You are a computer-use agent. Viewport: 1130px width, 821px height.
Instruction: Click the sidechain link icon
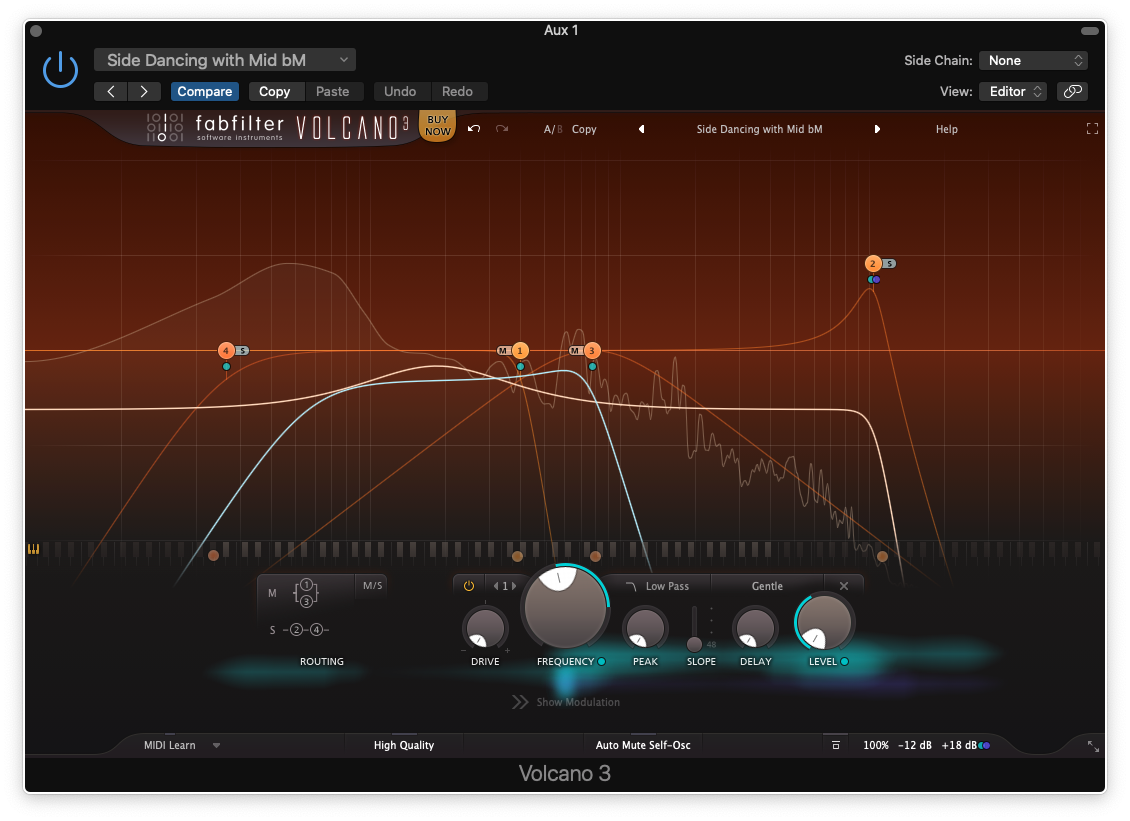pos(1072,91)
